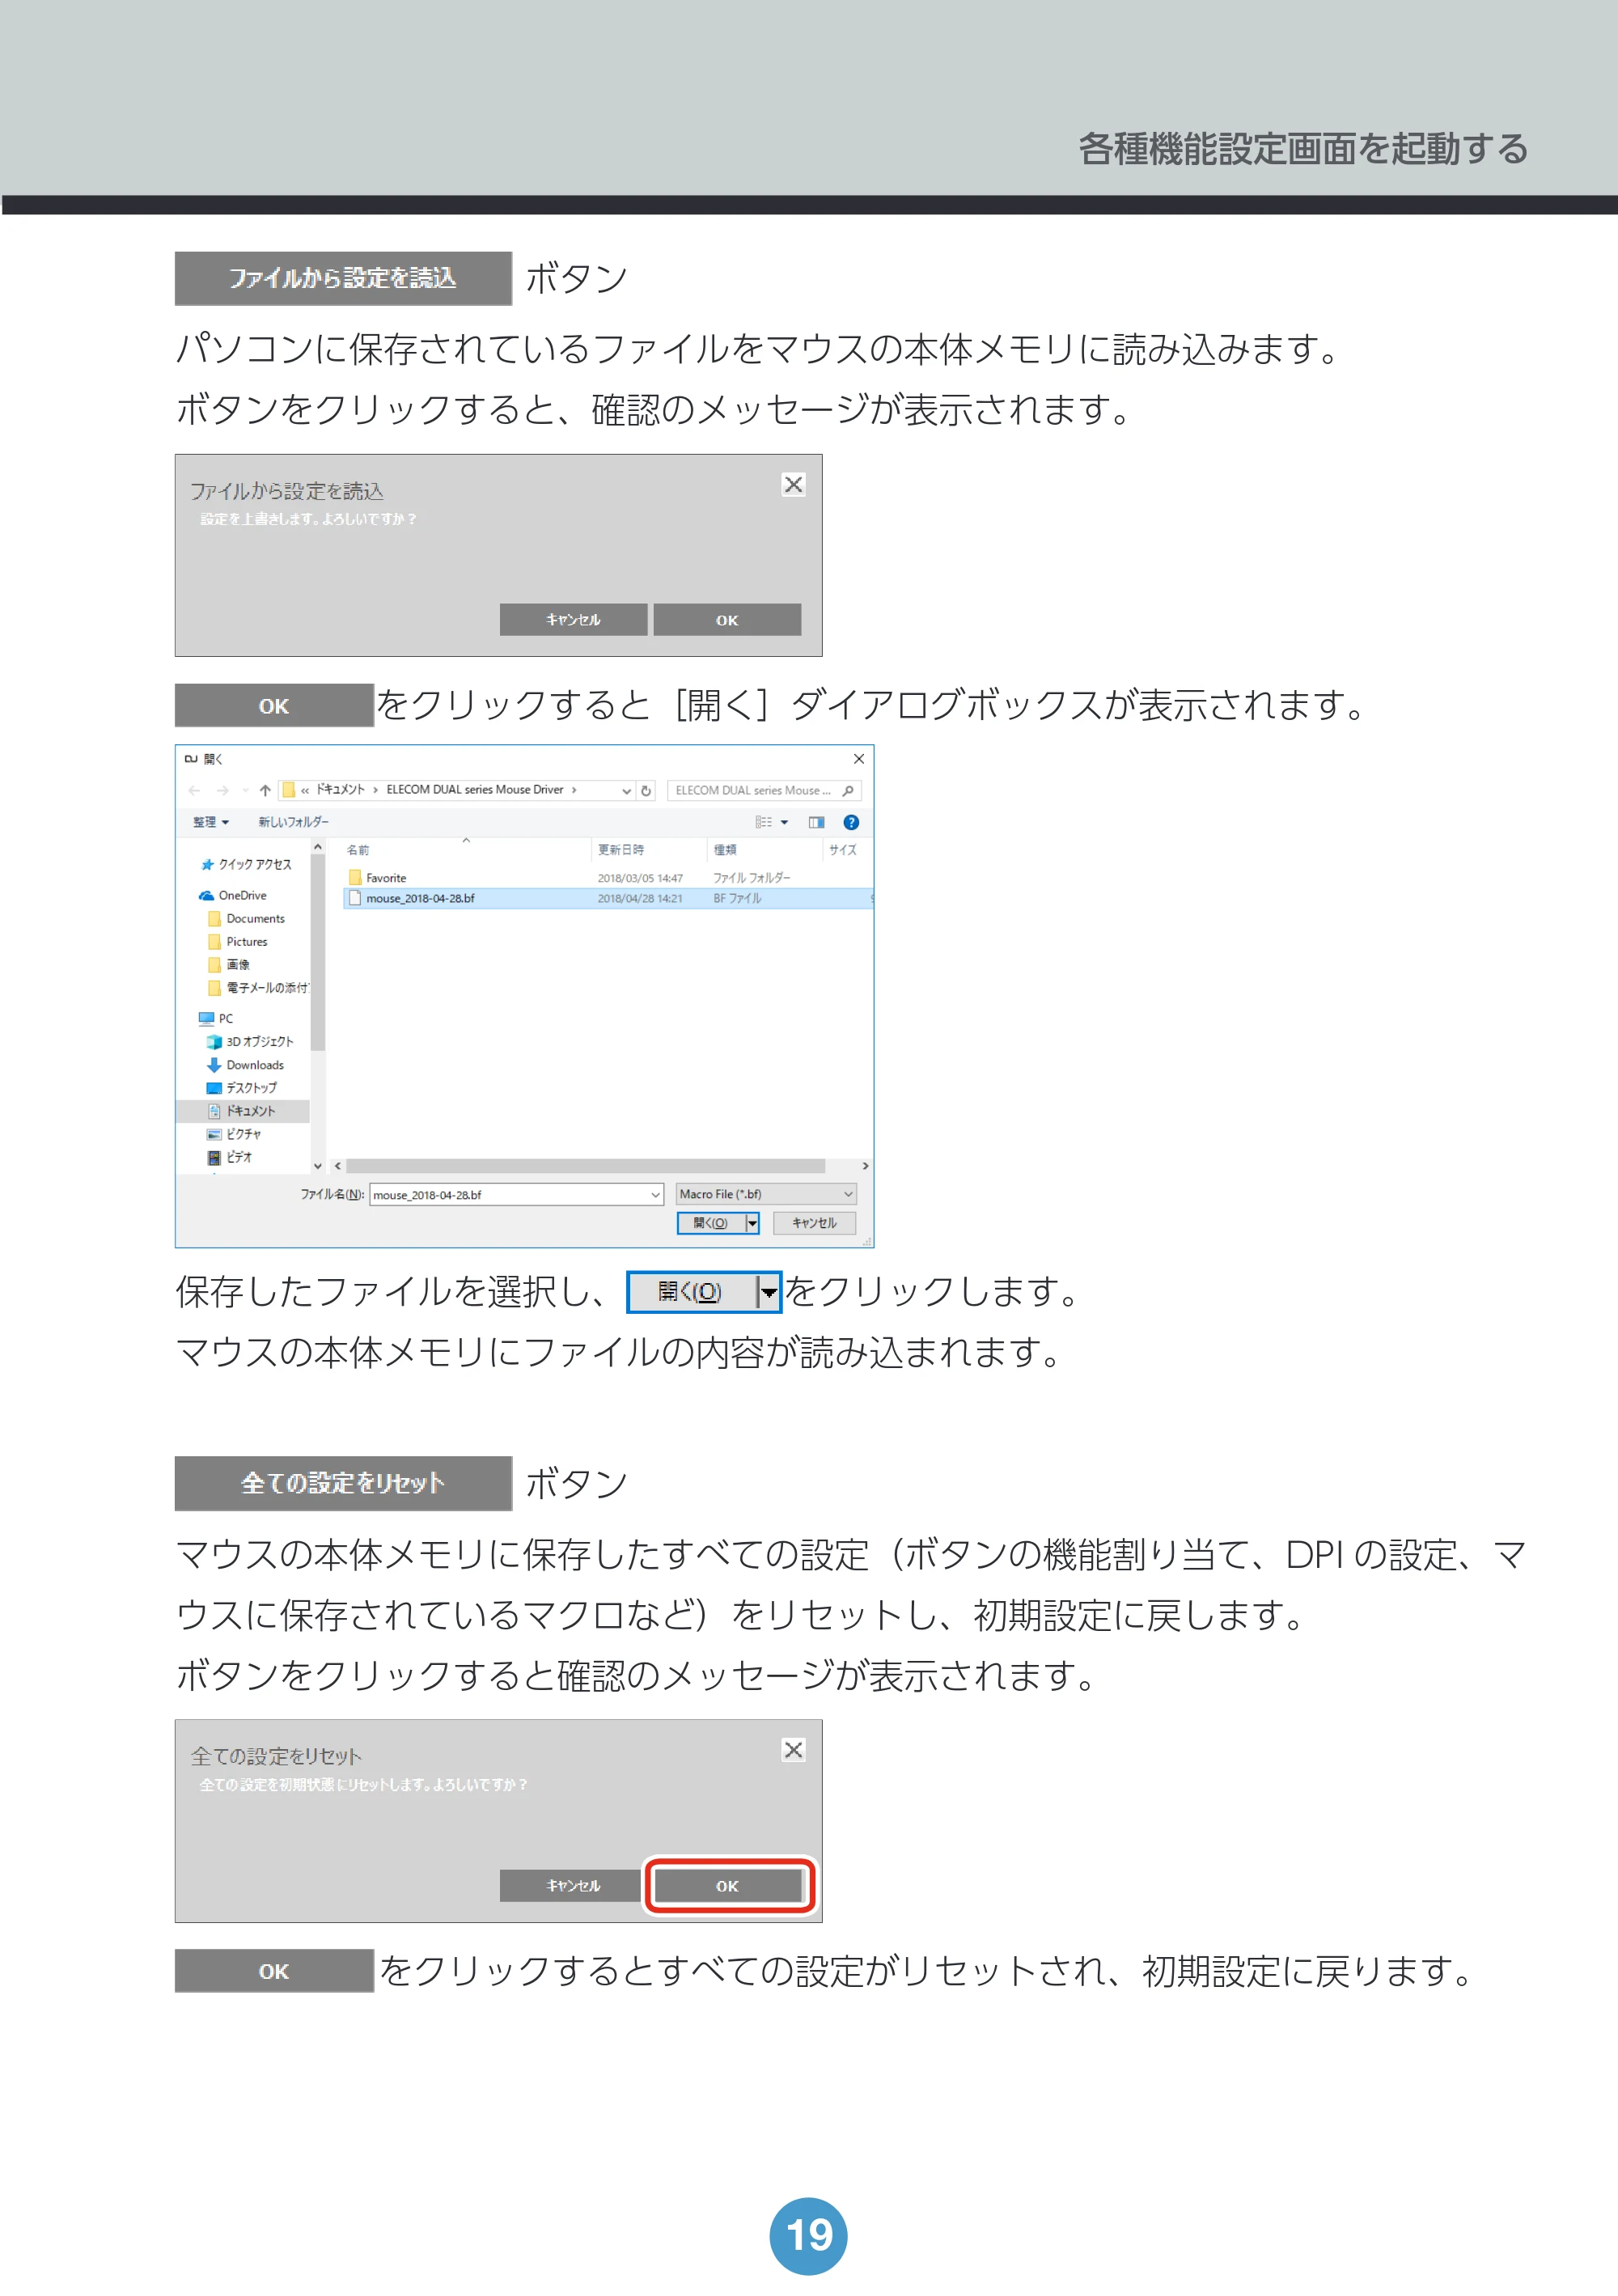This screenshot has height=2296, width=1618.
Task: Select the mouse_2018-04-28.bf file row
Action: pos(608,898)
